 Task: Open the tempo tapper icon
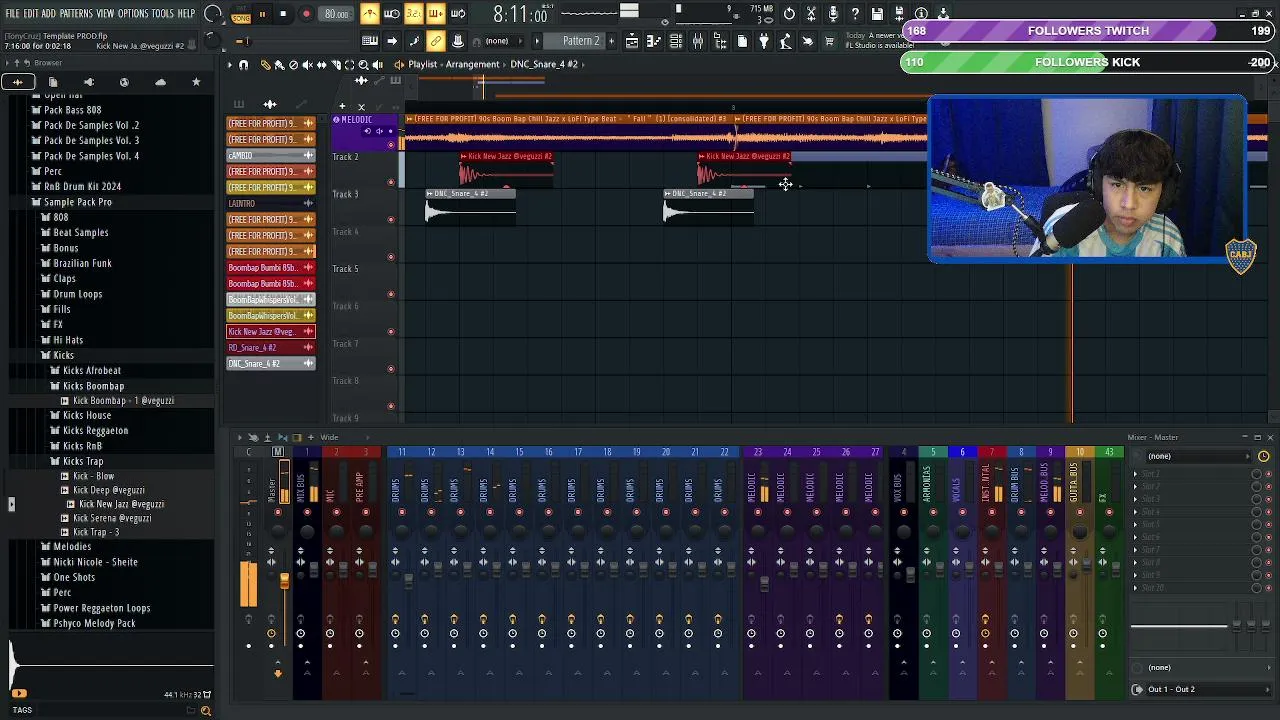(x=786, y=41)
